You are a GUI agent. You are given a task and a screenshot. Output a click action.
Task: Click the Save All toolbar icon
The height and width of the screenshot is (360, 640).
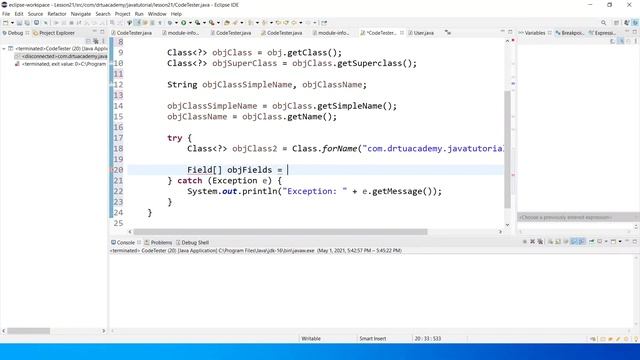(x=27, y=23)
